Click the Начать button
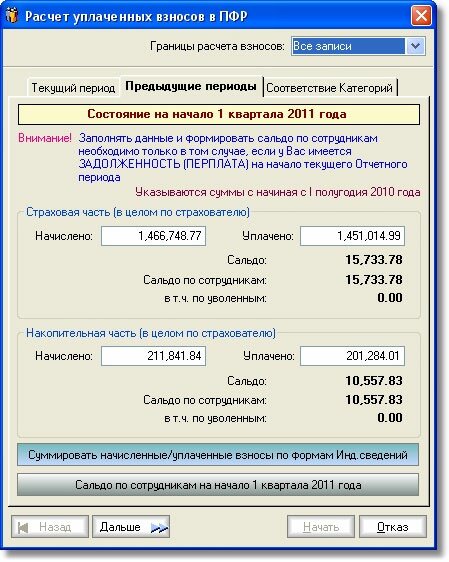The height and width of the screenshot is (562, 449). coord(321,527)
